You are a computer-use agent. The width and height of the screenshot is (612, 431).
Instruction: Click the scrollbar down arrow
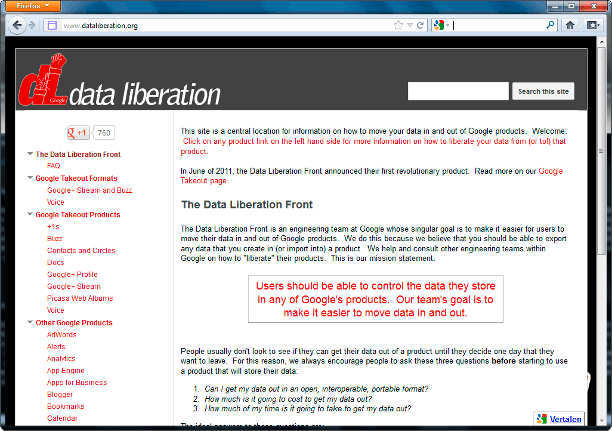[601, 421]
